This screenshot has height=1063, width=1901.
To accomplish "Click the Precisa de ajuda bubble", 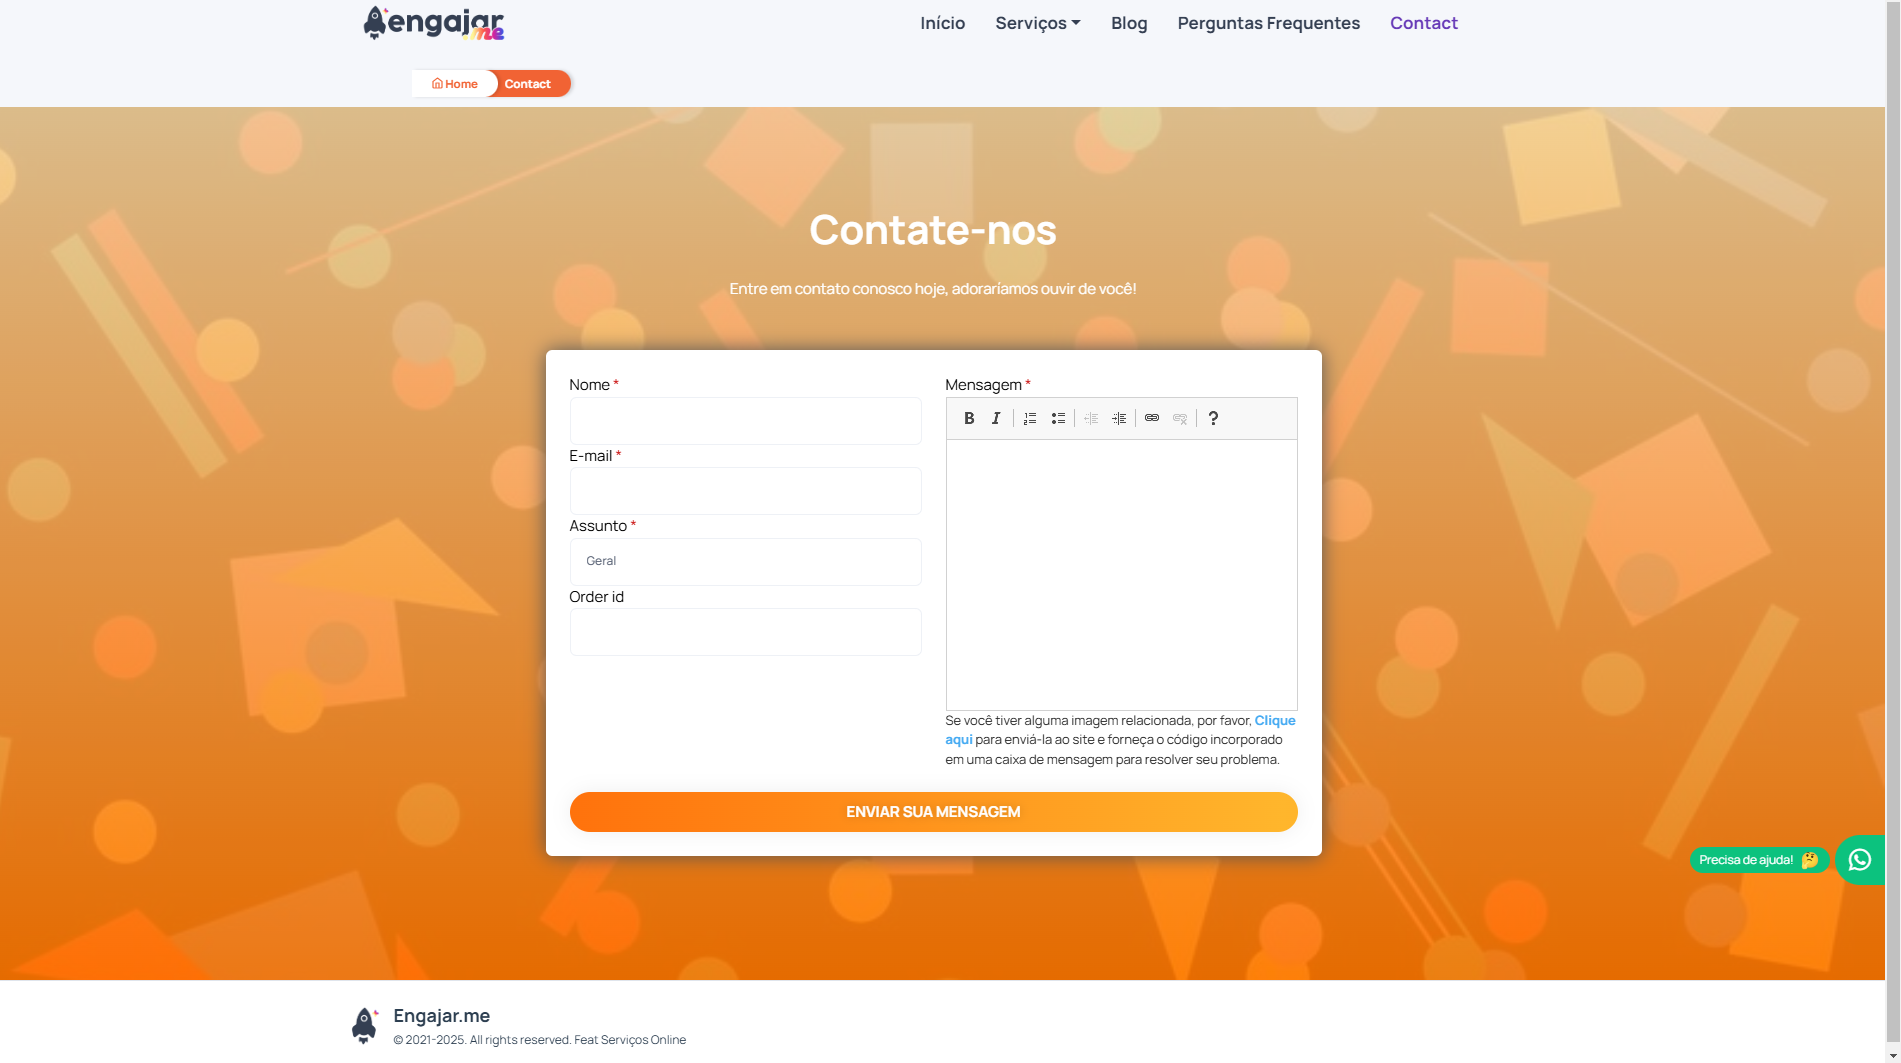I will (x=1757, y=860).
